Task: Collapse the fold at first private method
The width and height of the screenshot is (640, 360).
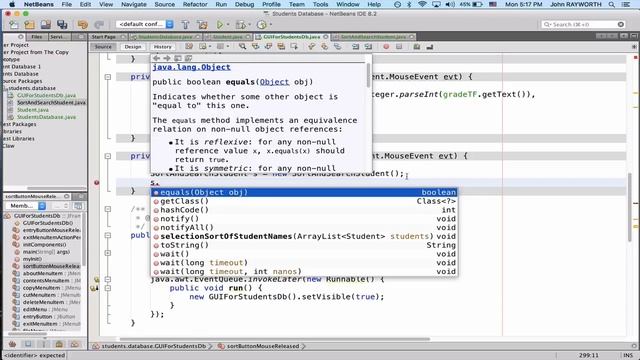Action: [108, 77]
